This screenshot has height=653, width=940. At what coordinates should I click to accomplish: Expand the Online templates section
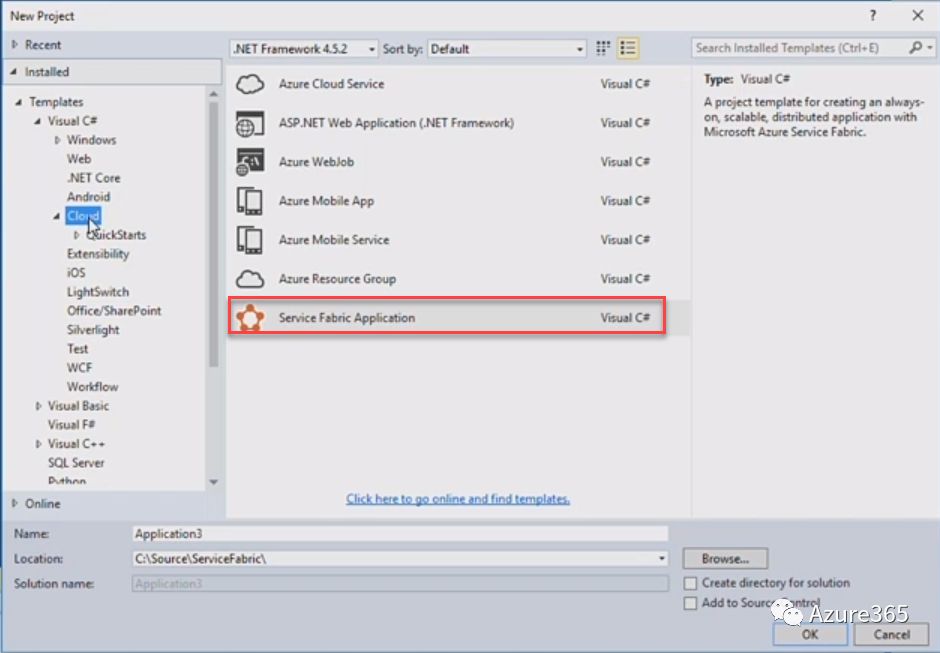click(x=14, y=503)
